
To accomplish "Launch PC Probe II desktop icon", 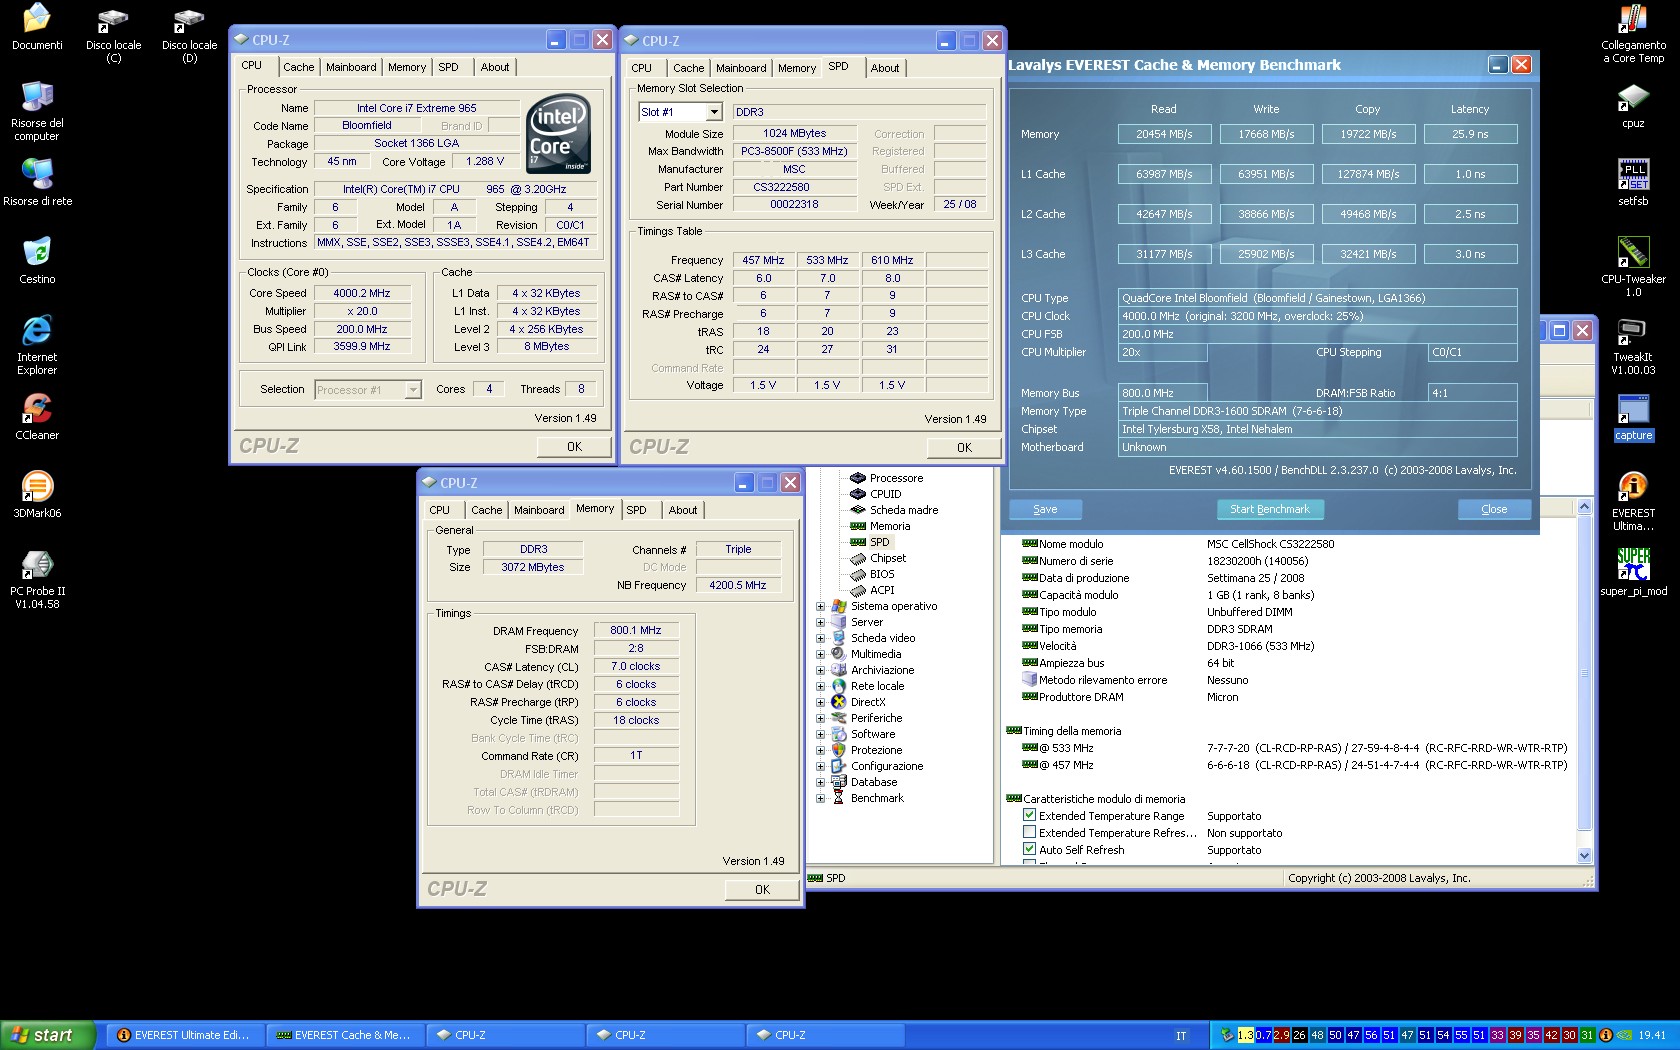I will (37, 579).
